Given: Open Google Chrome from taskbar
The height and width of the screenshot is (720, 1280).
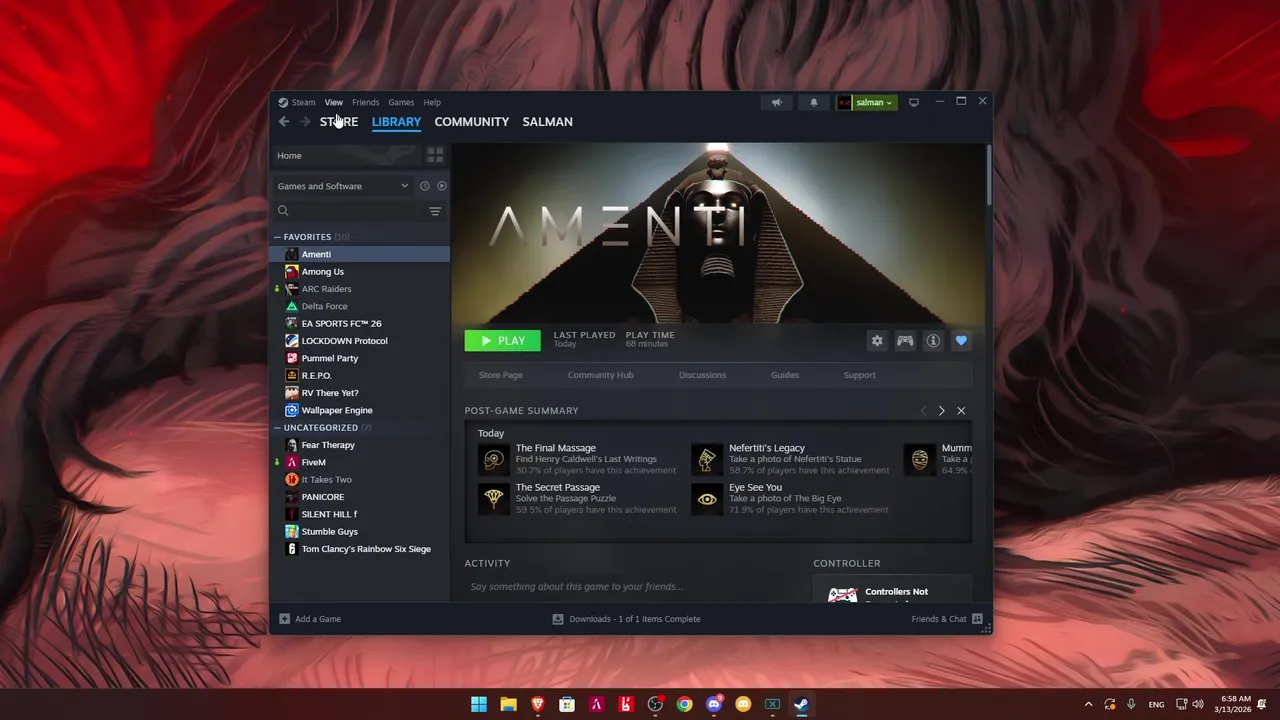Looking at the screenshot, I should (x=684, y=704).
